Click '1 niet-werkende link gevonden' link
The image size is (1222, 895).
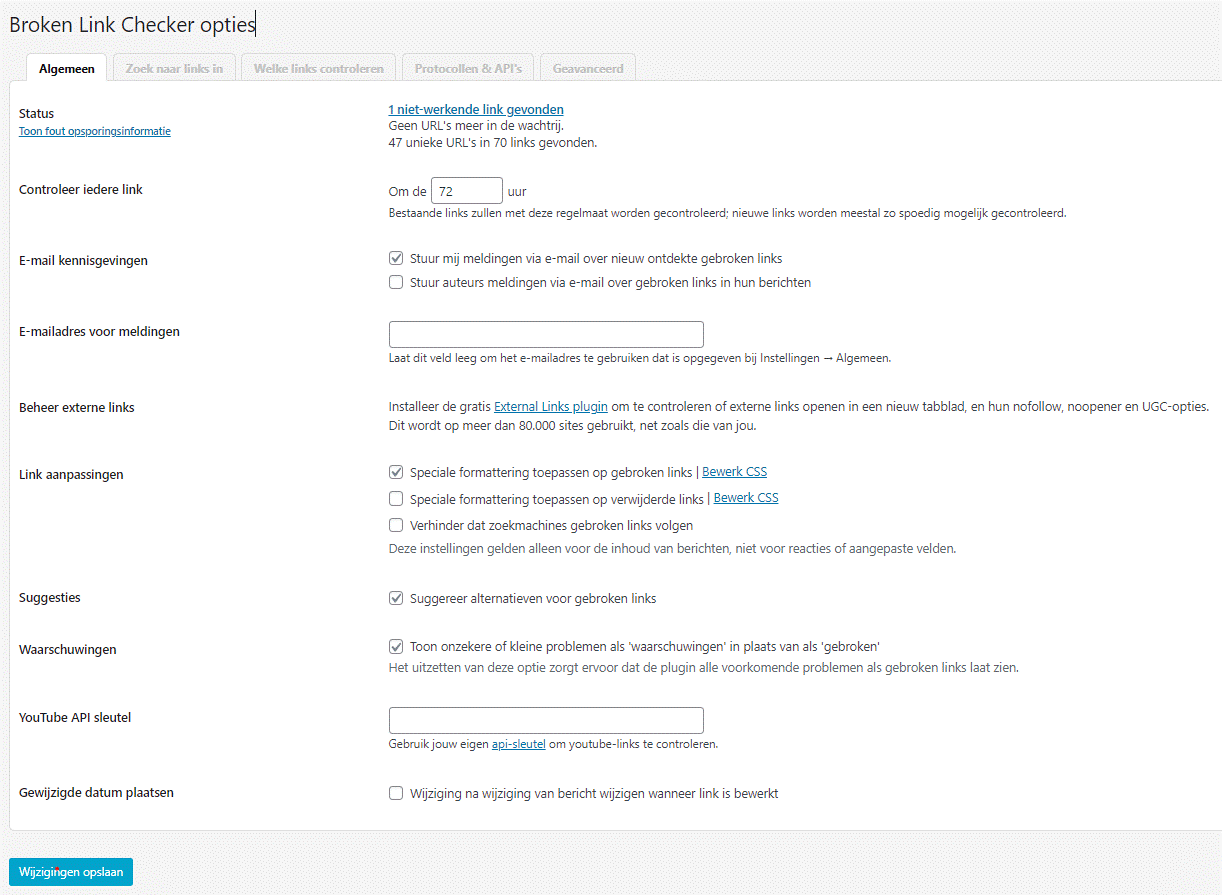[x=476, y=109]
